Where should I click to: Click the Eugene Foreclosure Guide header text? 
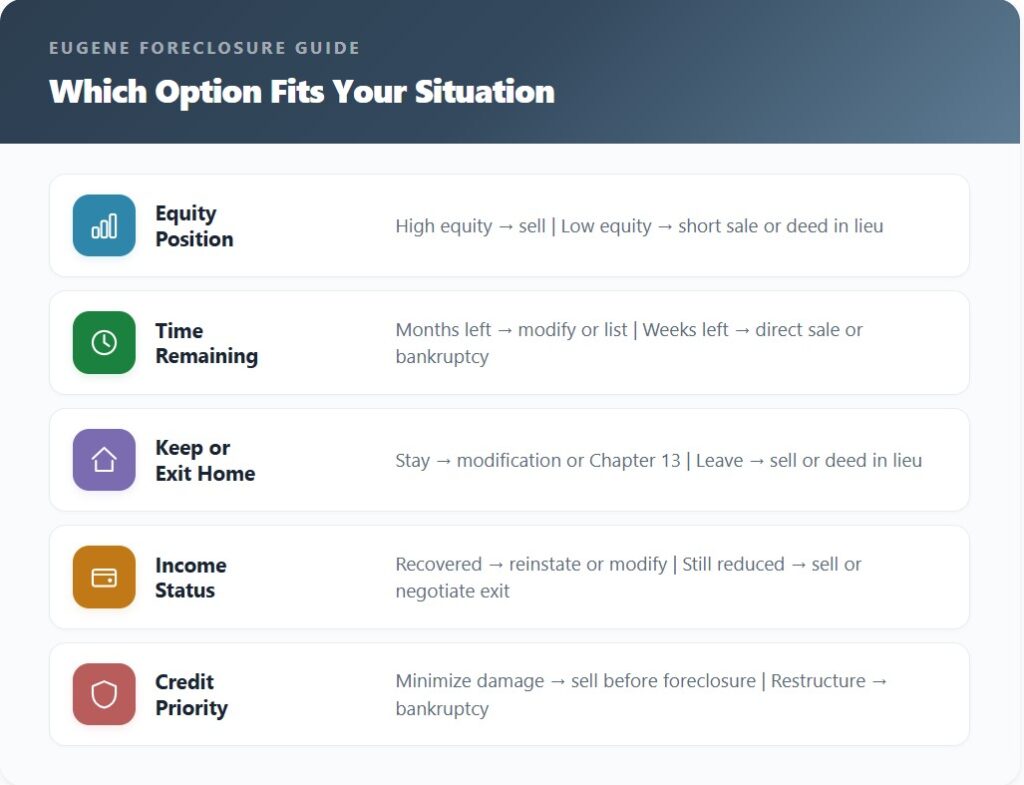click(x=204, y=48)
